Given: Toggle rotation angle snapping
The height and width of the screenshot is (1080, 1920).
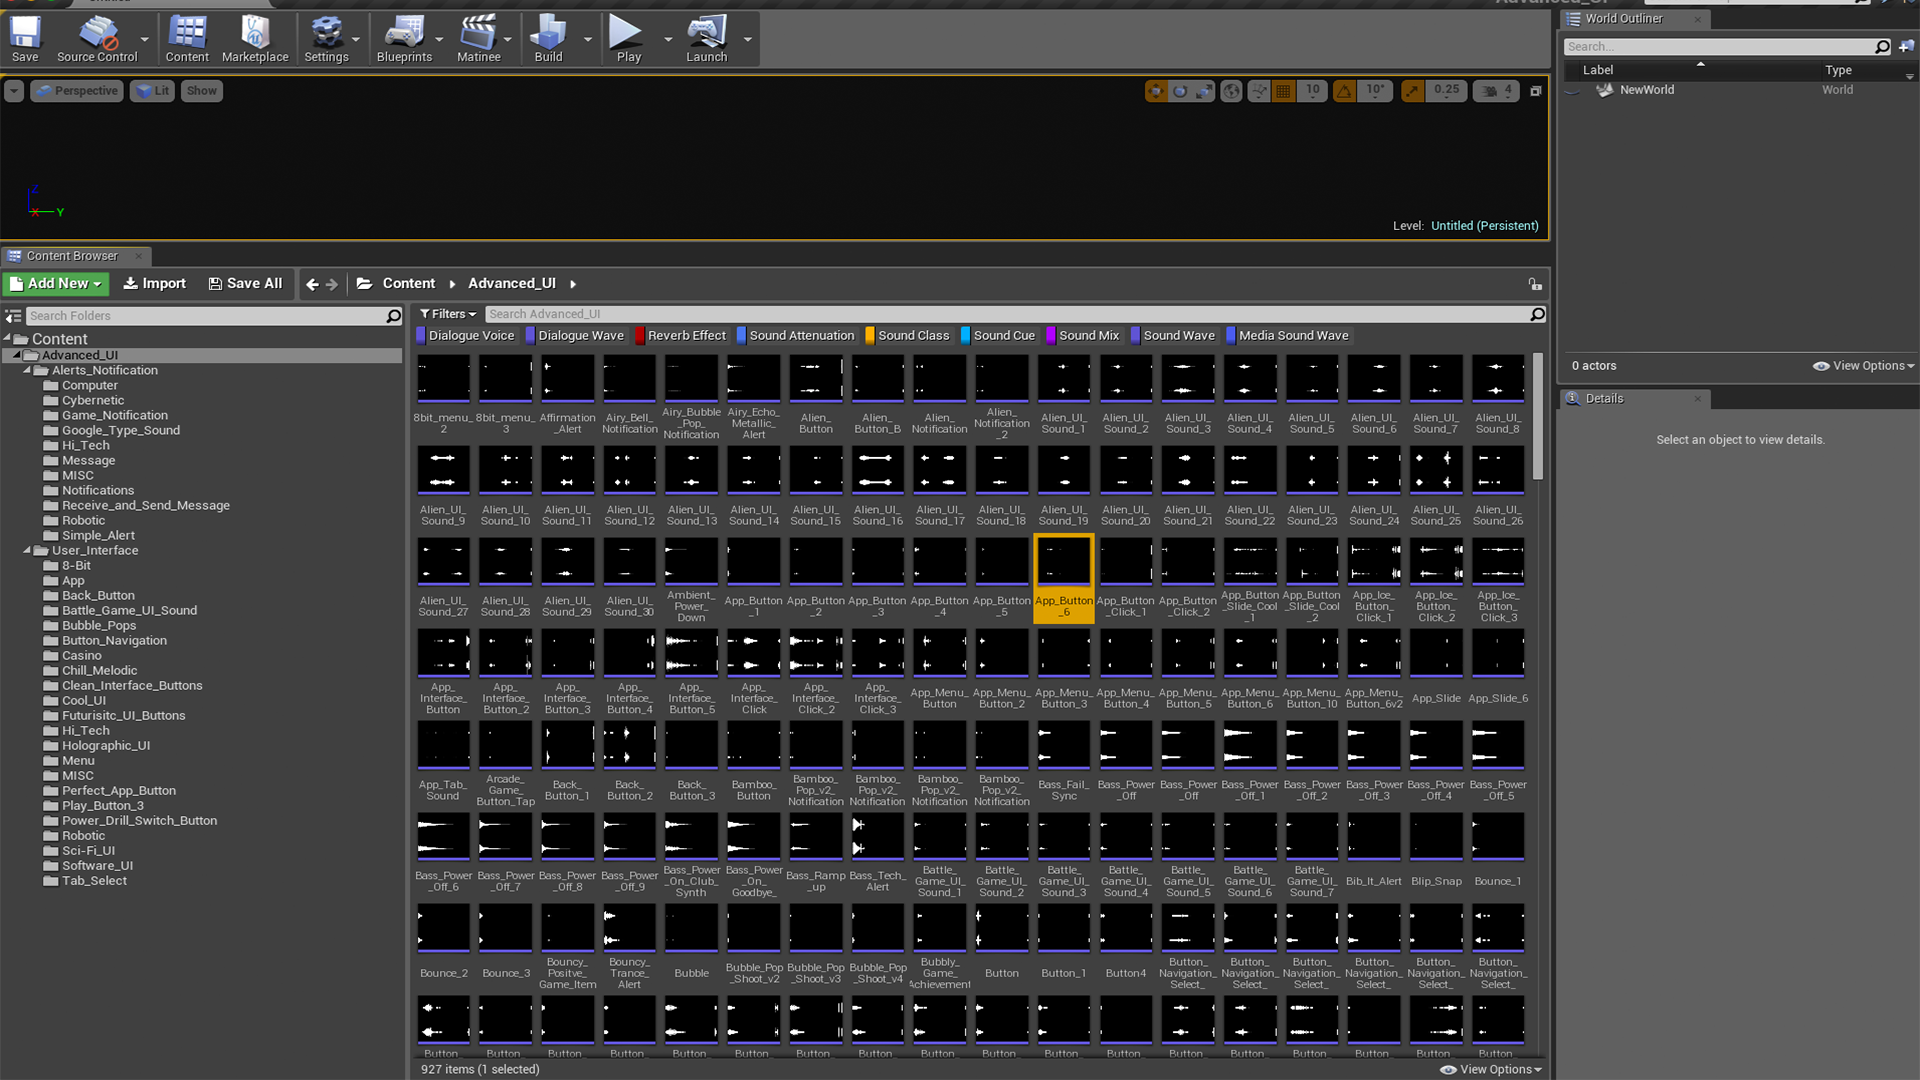Looking at the screenshot, I should click(1345, 91).
